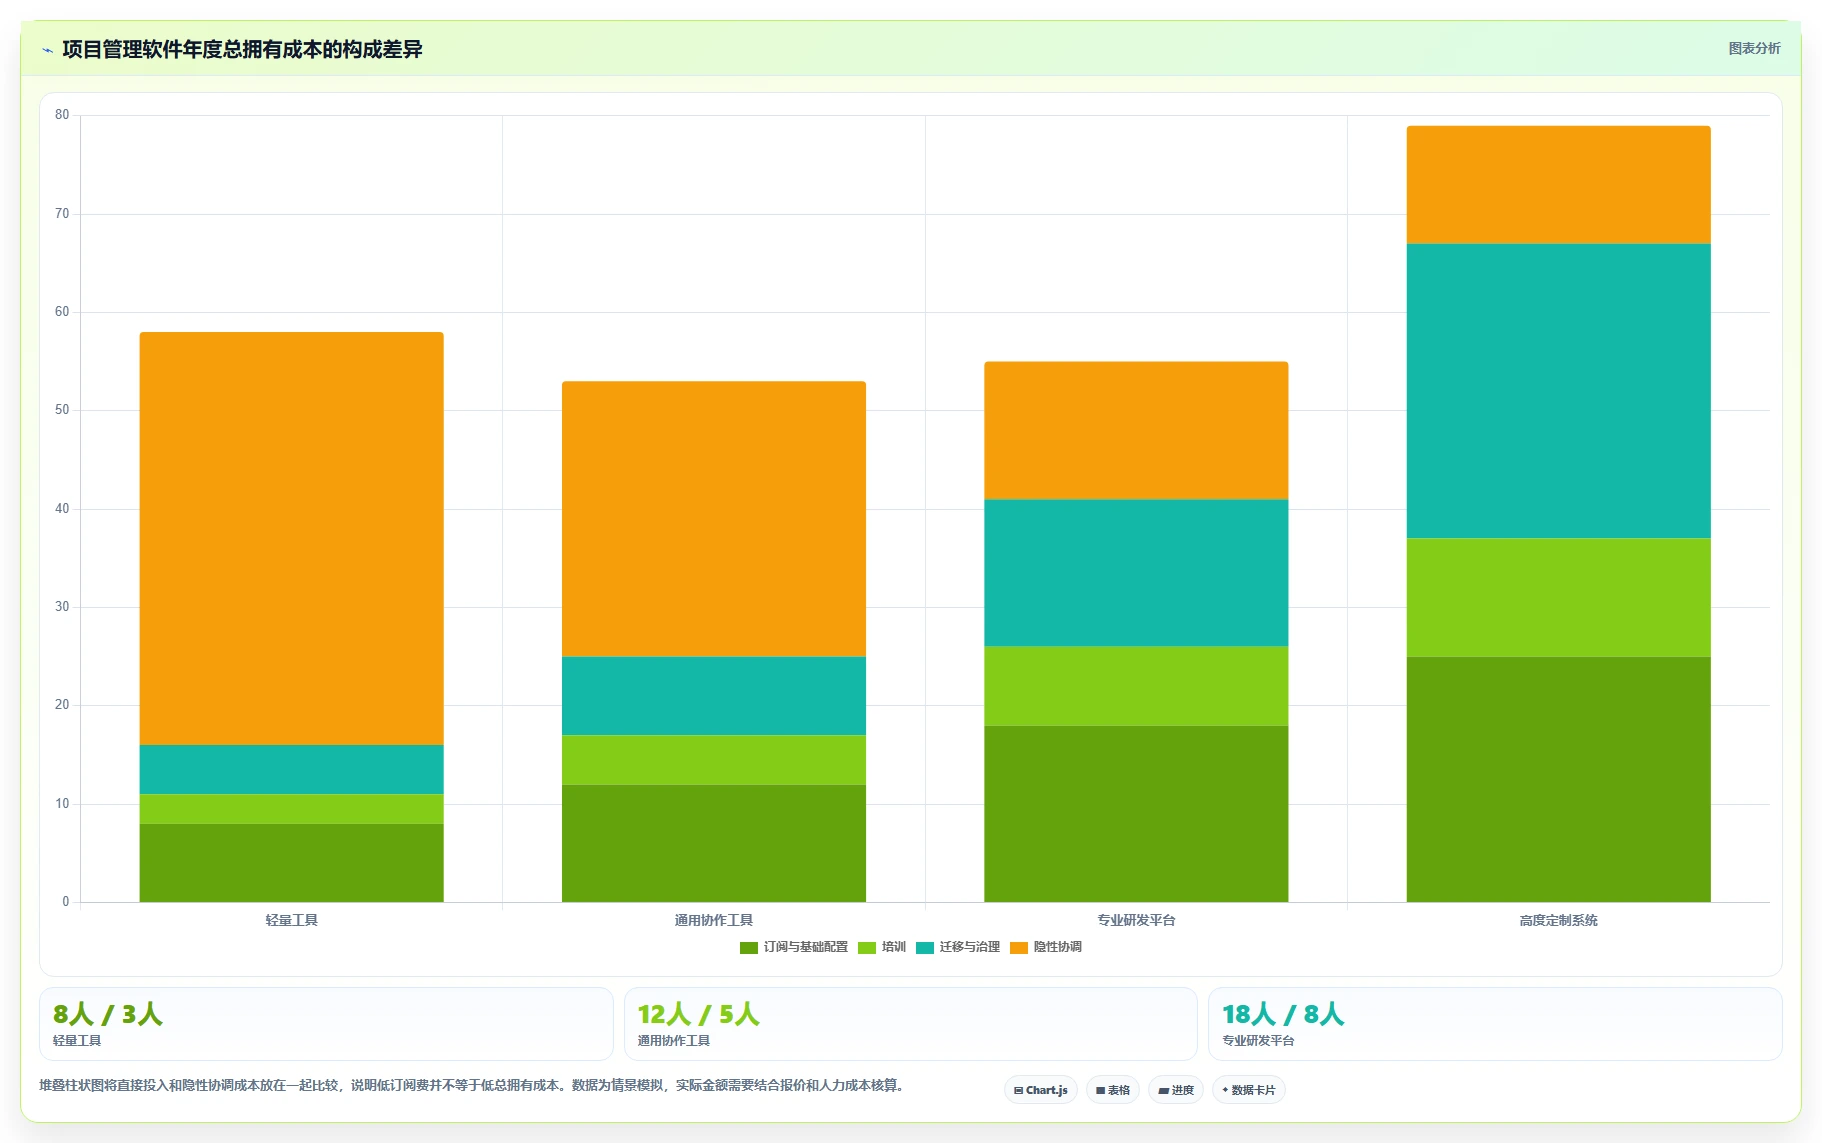Screen dimensions: 1822x1143
Task: Click the dark green segment of 轻量工具 bar
Action: 291,863
